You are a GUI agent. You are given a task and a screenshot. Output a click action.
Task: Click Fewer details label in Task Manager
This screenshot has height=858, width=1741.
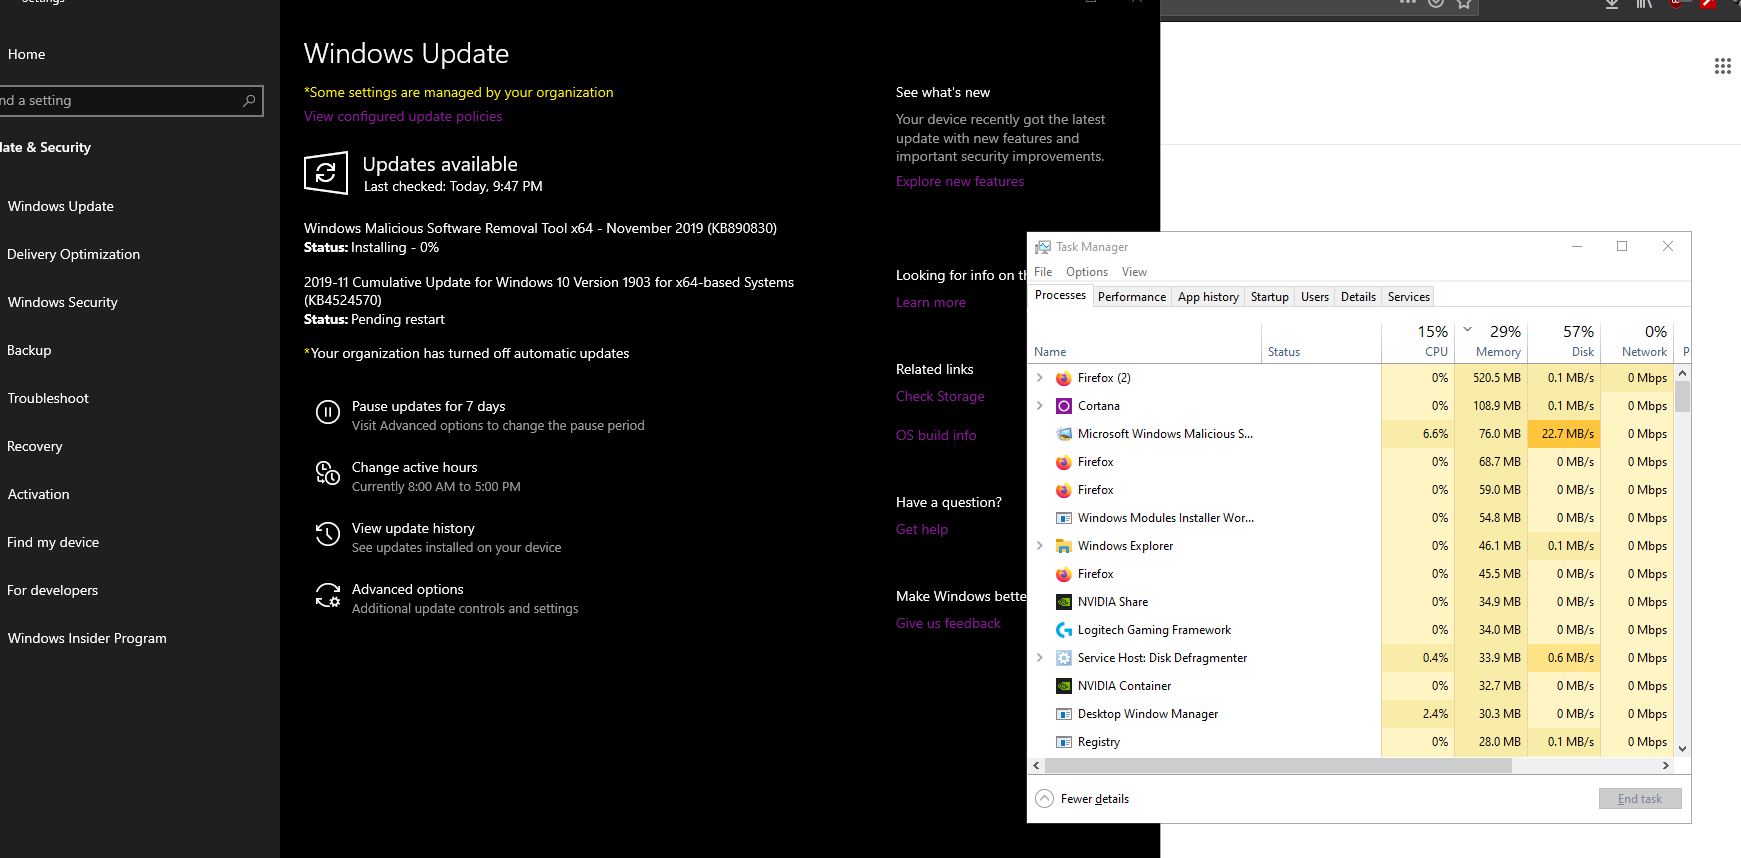(x=1095, y=799)
